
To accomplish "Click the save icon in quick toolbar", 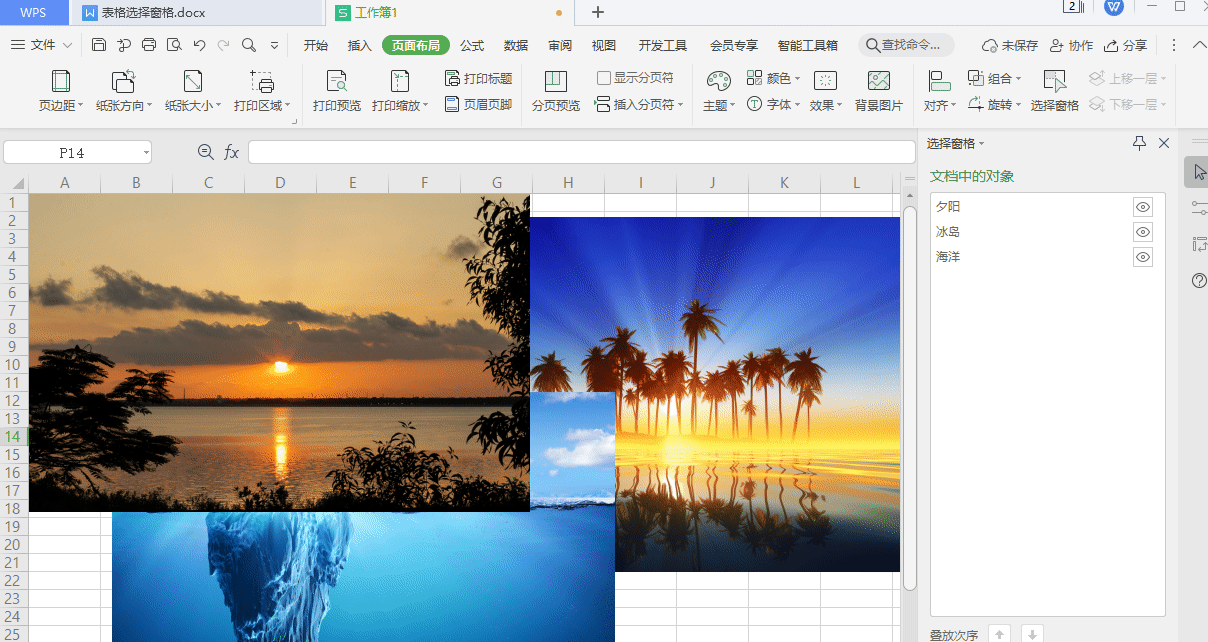I will click(x=98, y=45).
